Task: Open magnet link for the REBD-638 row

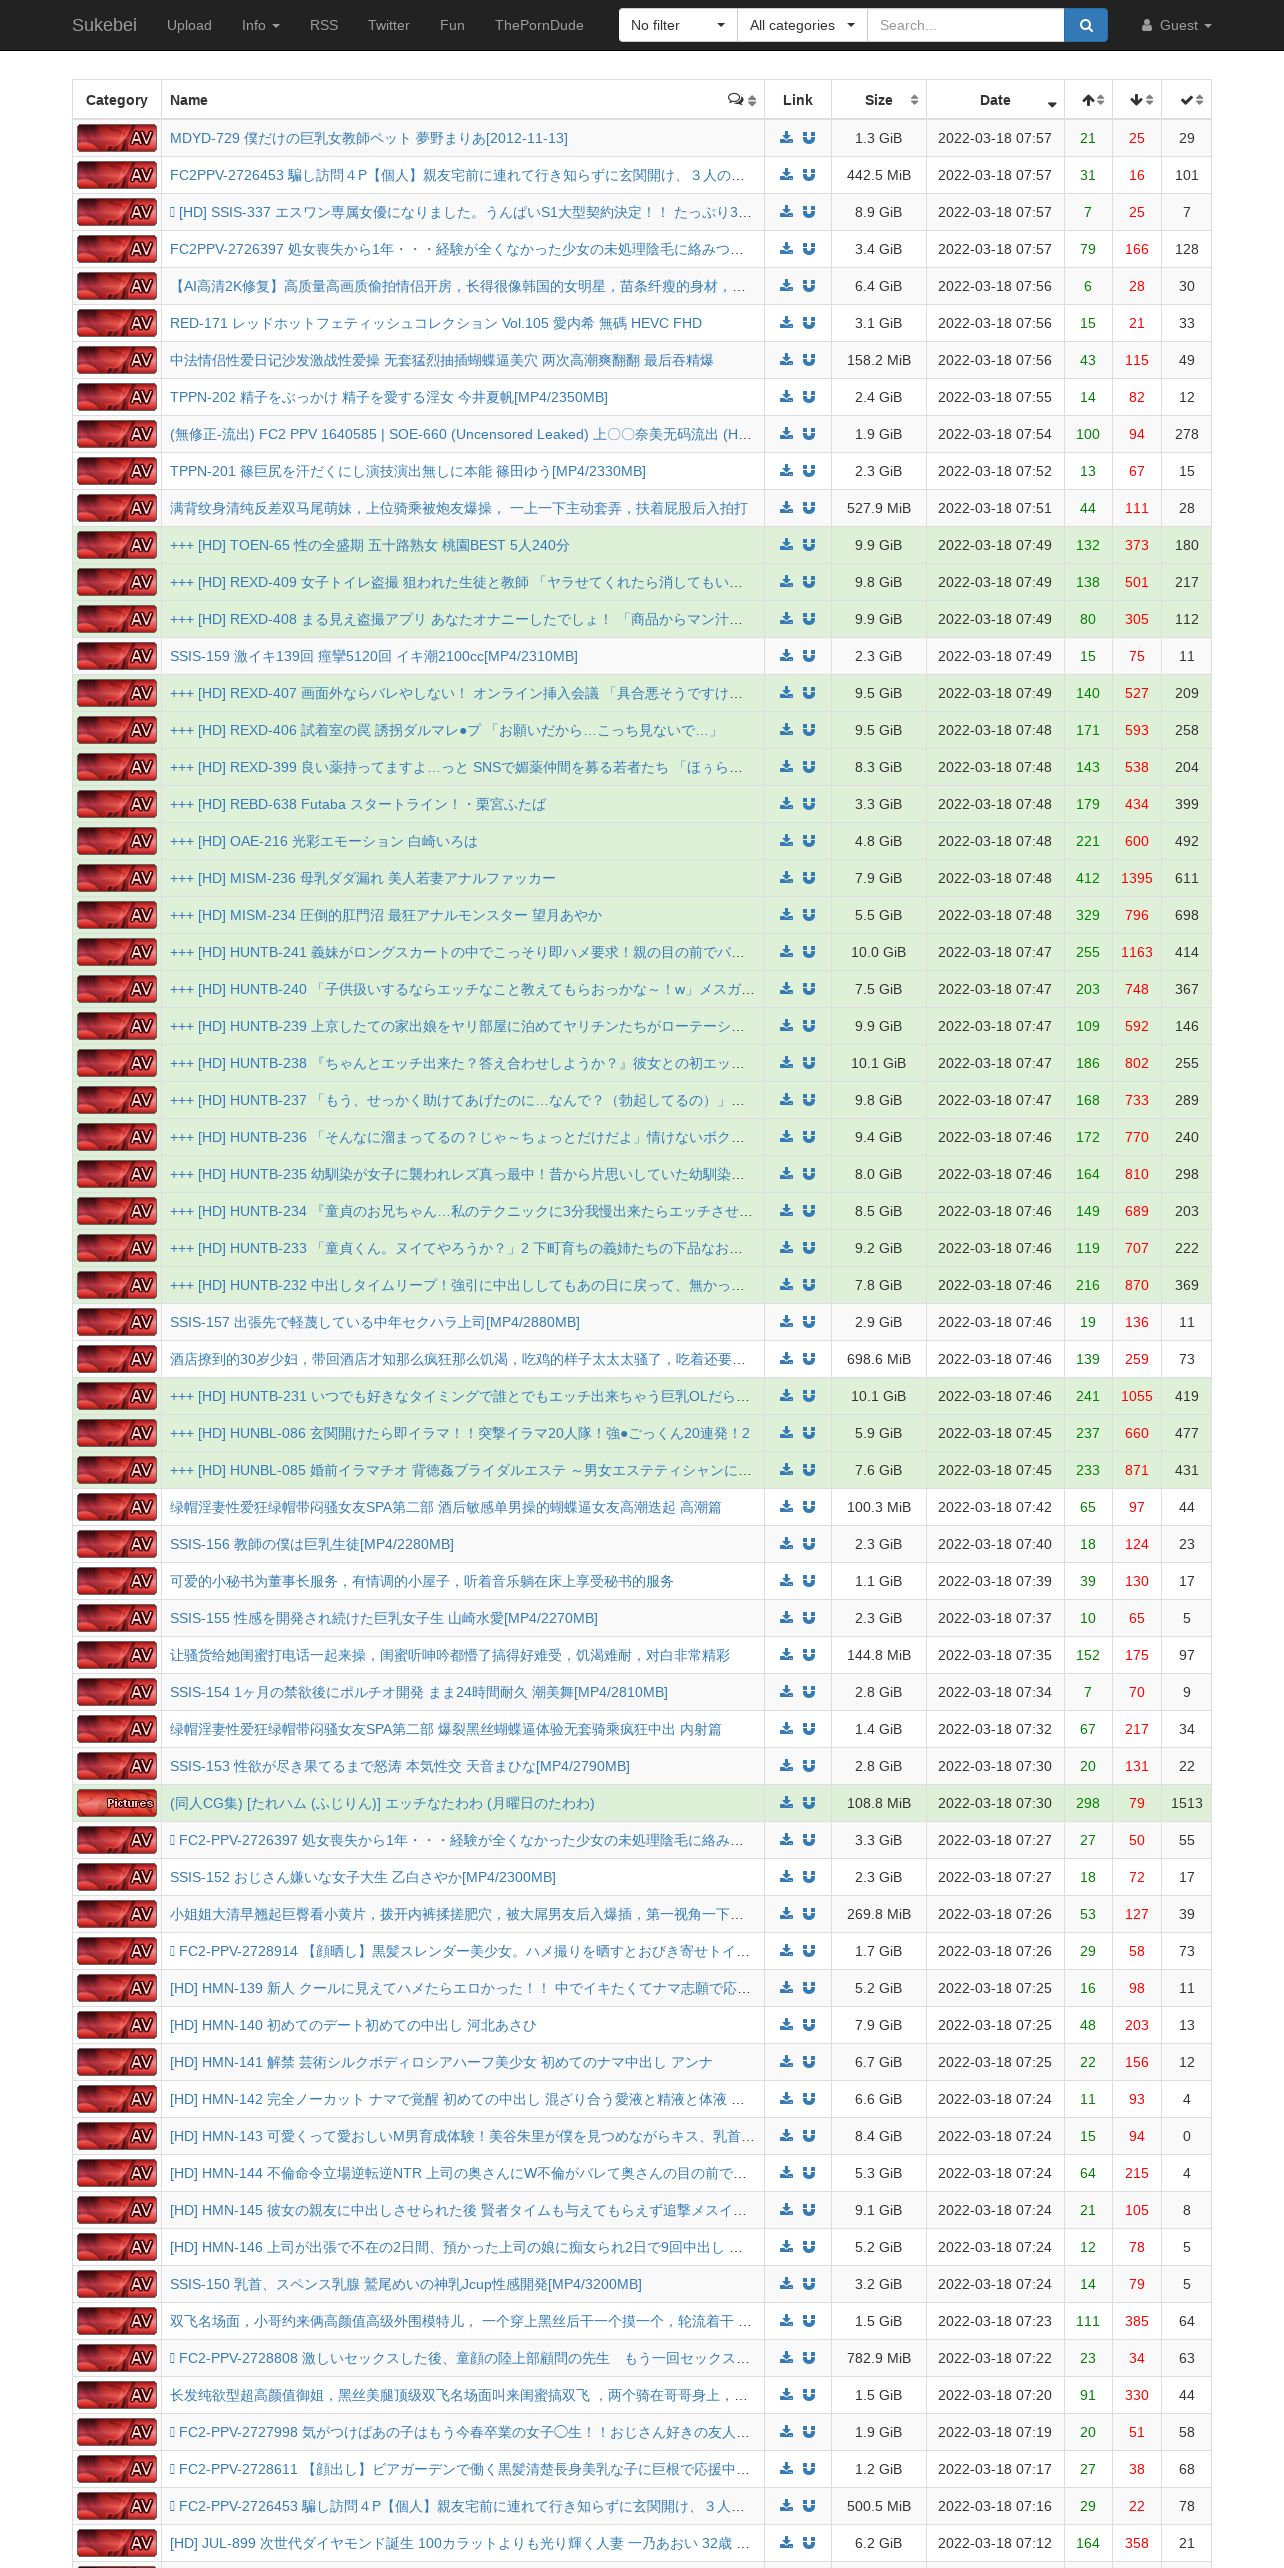Action: pyautogui.click(x=809, y=804)
